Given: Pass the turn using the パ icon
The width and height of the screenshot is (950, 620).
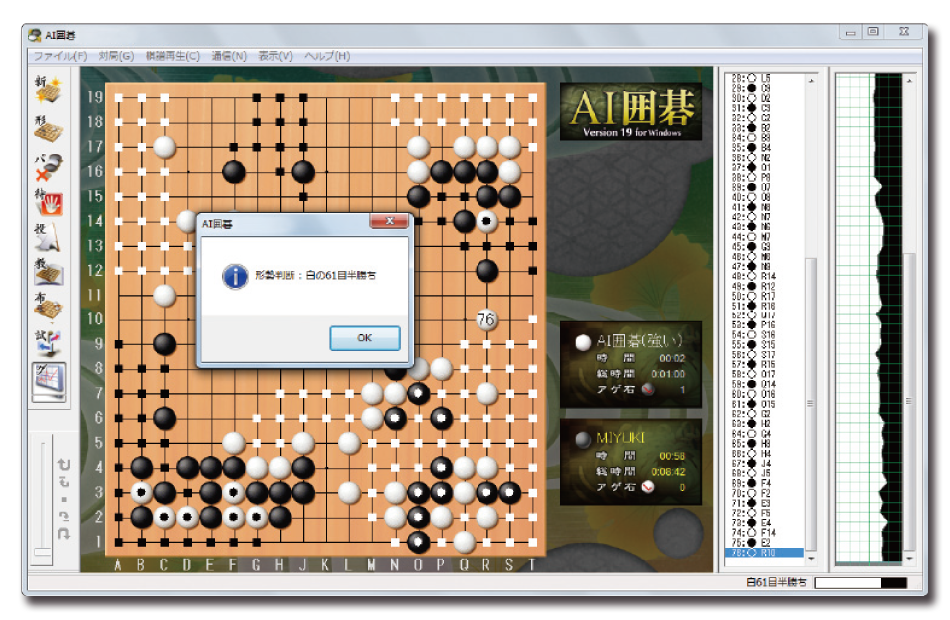Looking at the screenshot, I should [48, 166].
